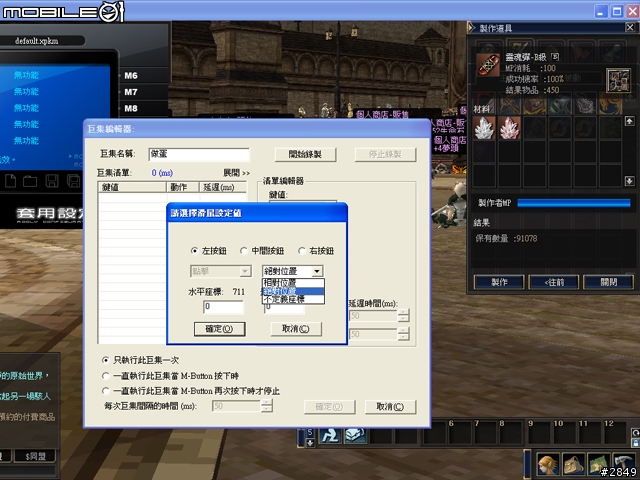Click the second delay time spinner arrows
This screenshot has height=480, width=640.
click(x=403, y=334)
